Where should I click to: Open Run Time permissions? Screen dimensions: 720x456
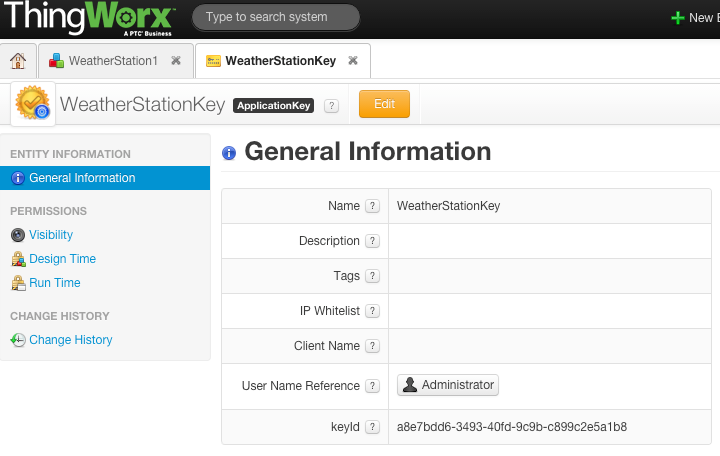coord(55,282)
